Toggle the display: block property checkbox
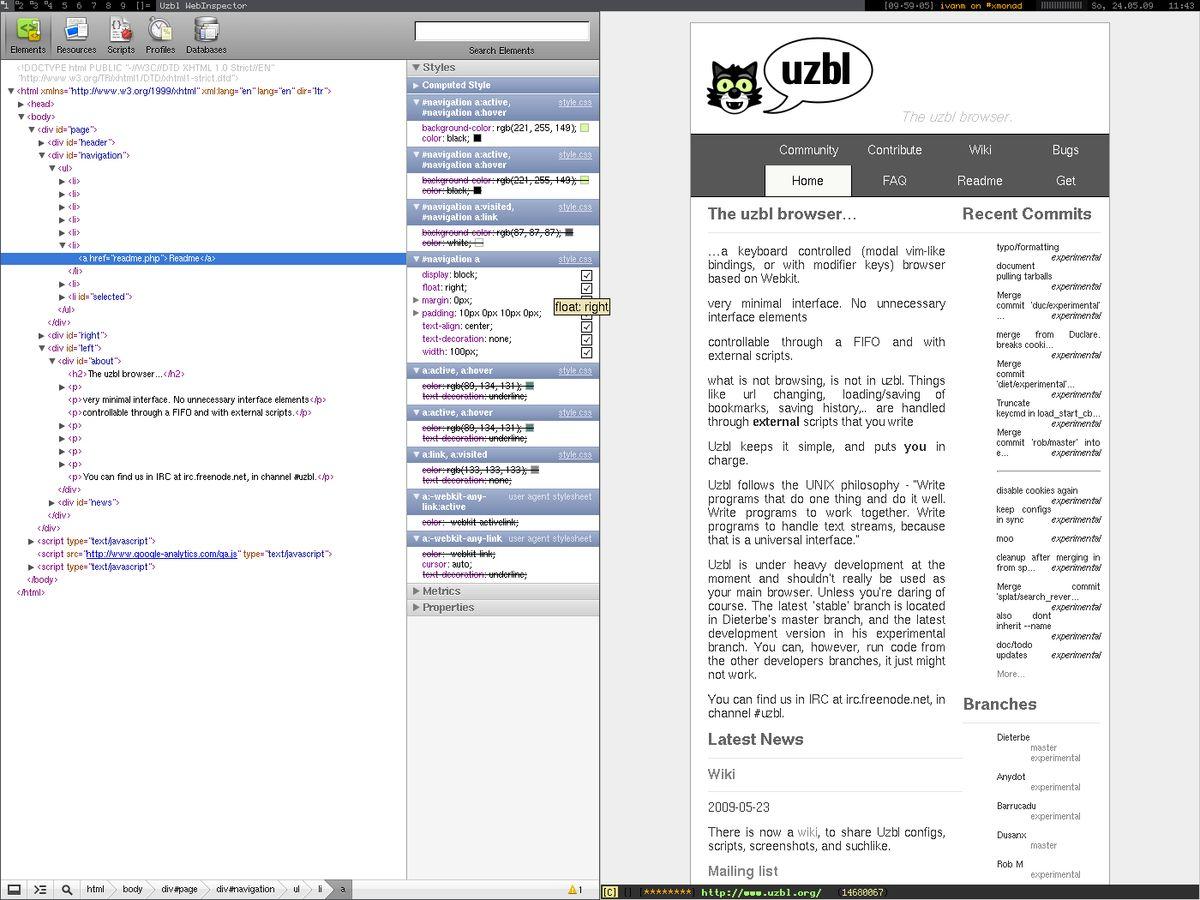 click(x=587, y=275)
